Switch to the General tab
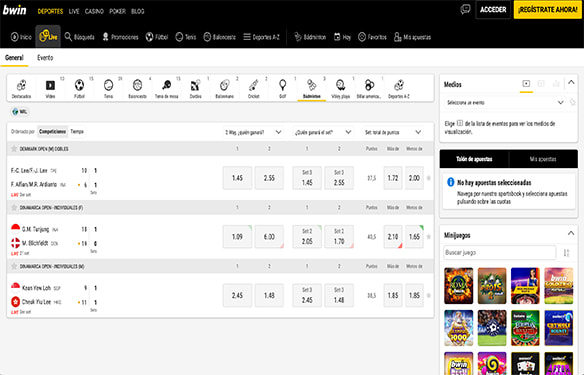Screen dimensions: 584x375 (14, 58)
